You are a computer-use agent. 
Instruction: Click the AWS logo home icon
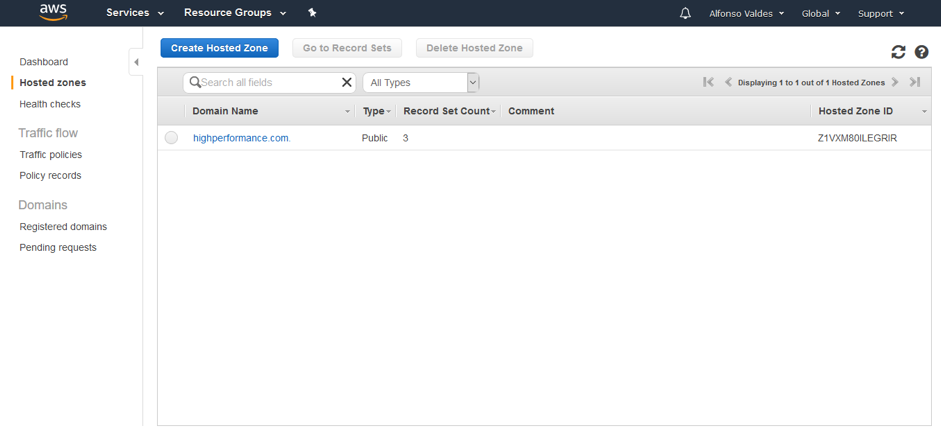pyautogui.click(x=53, y=12)
